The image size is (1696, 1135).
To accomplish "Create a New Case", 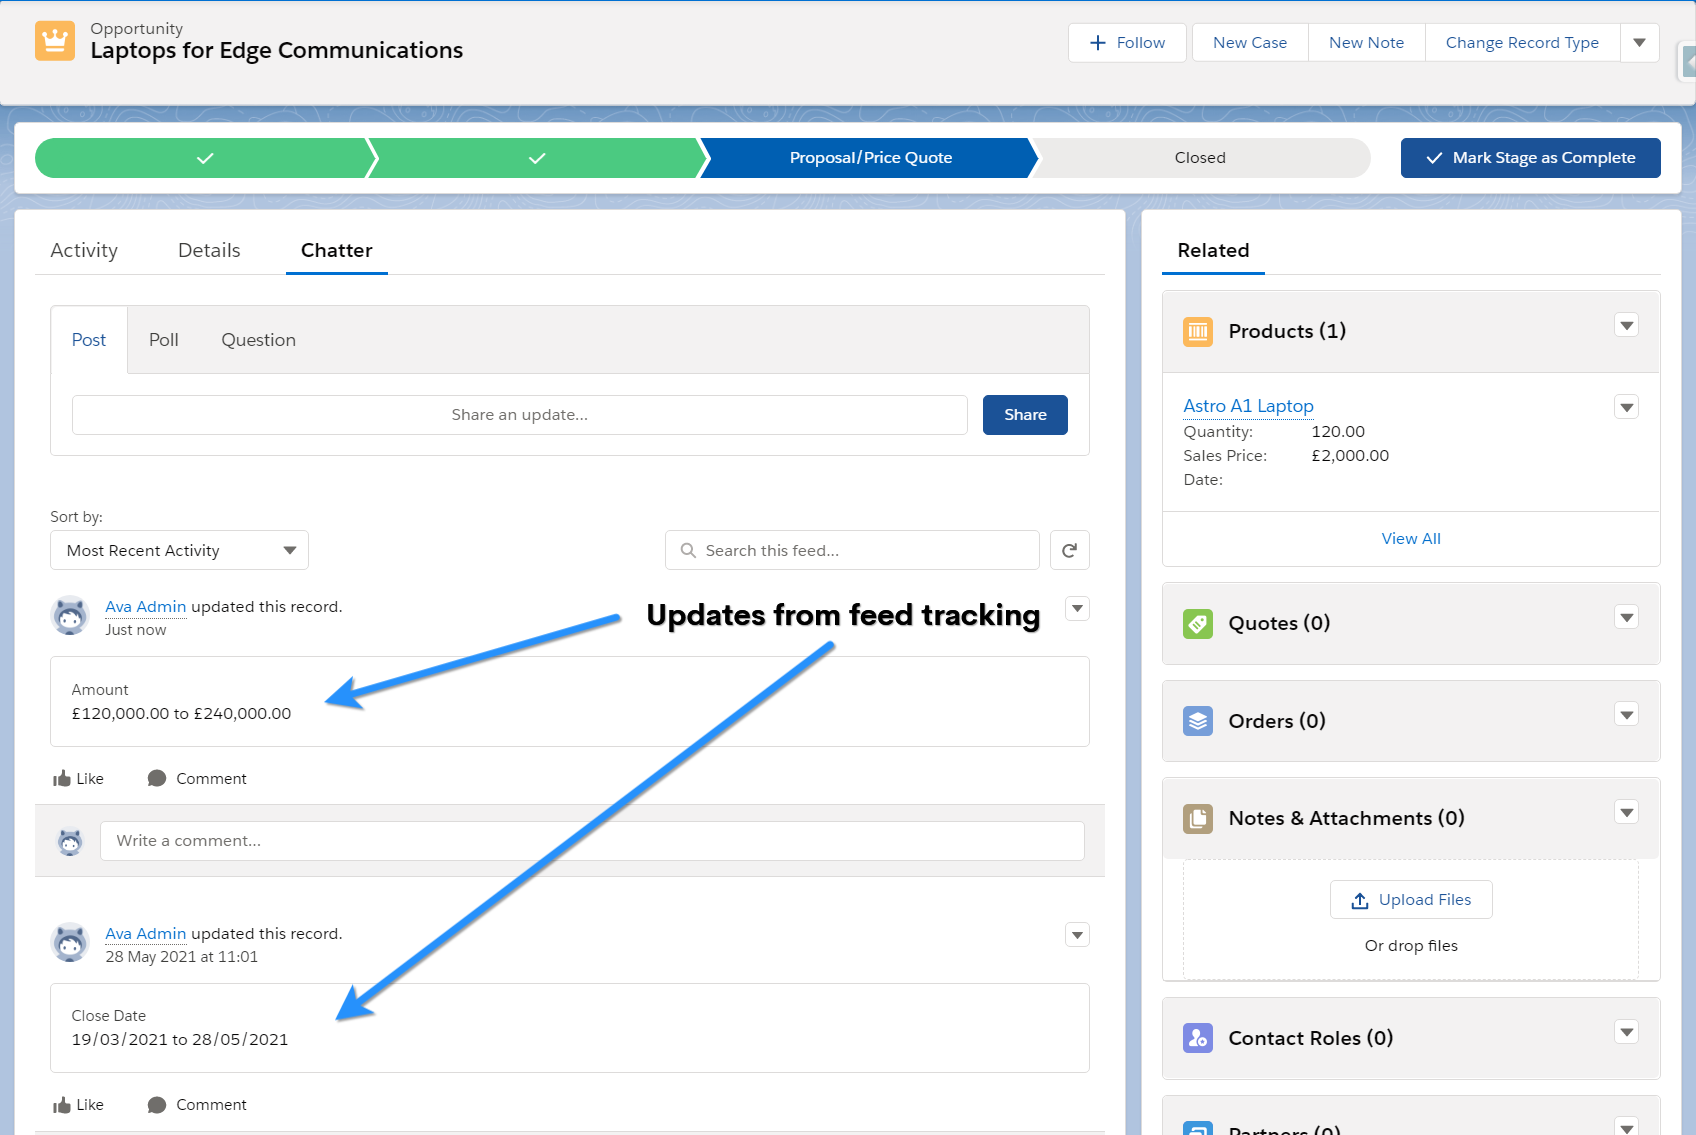I will click(1250, 43).
